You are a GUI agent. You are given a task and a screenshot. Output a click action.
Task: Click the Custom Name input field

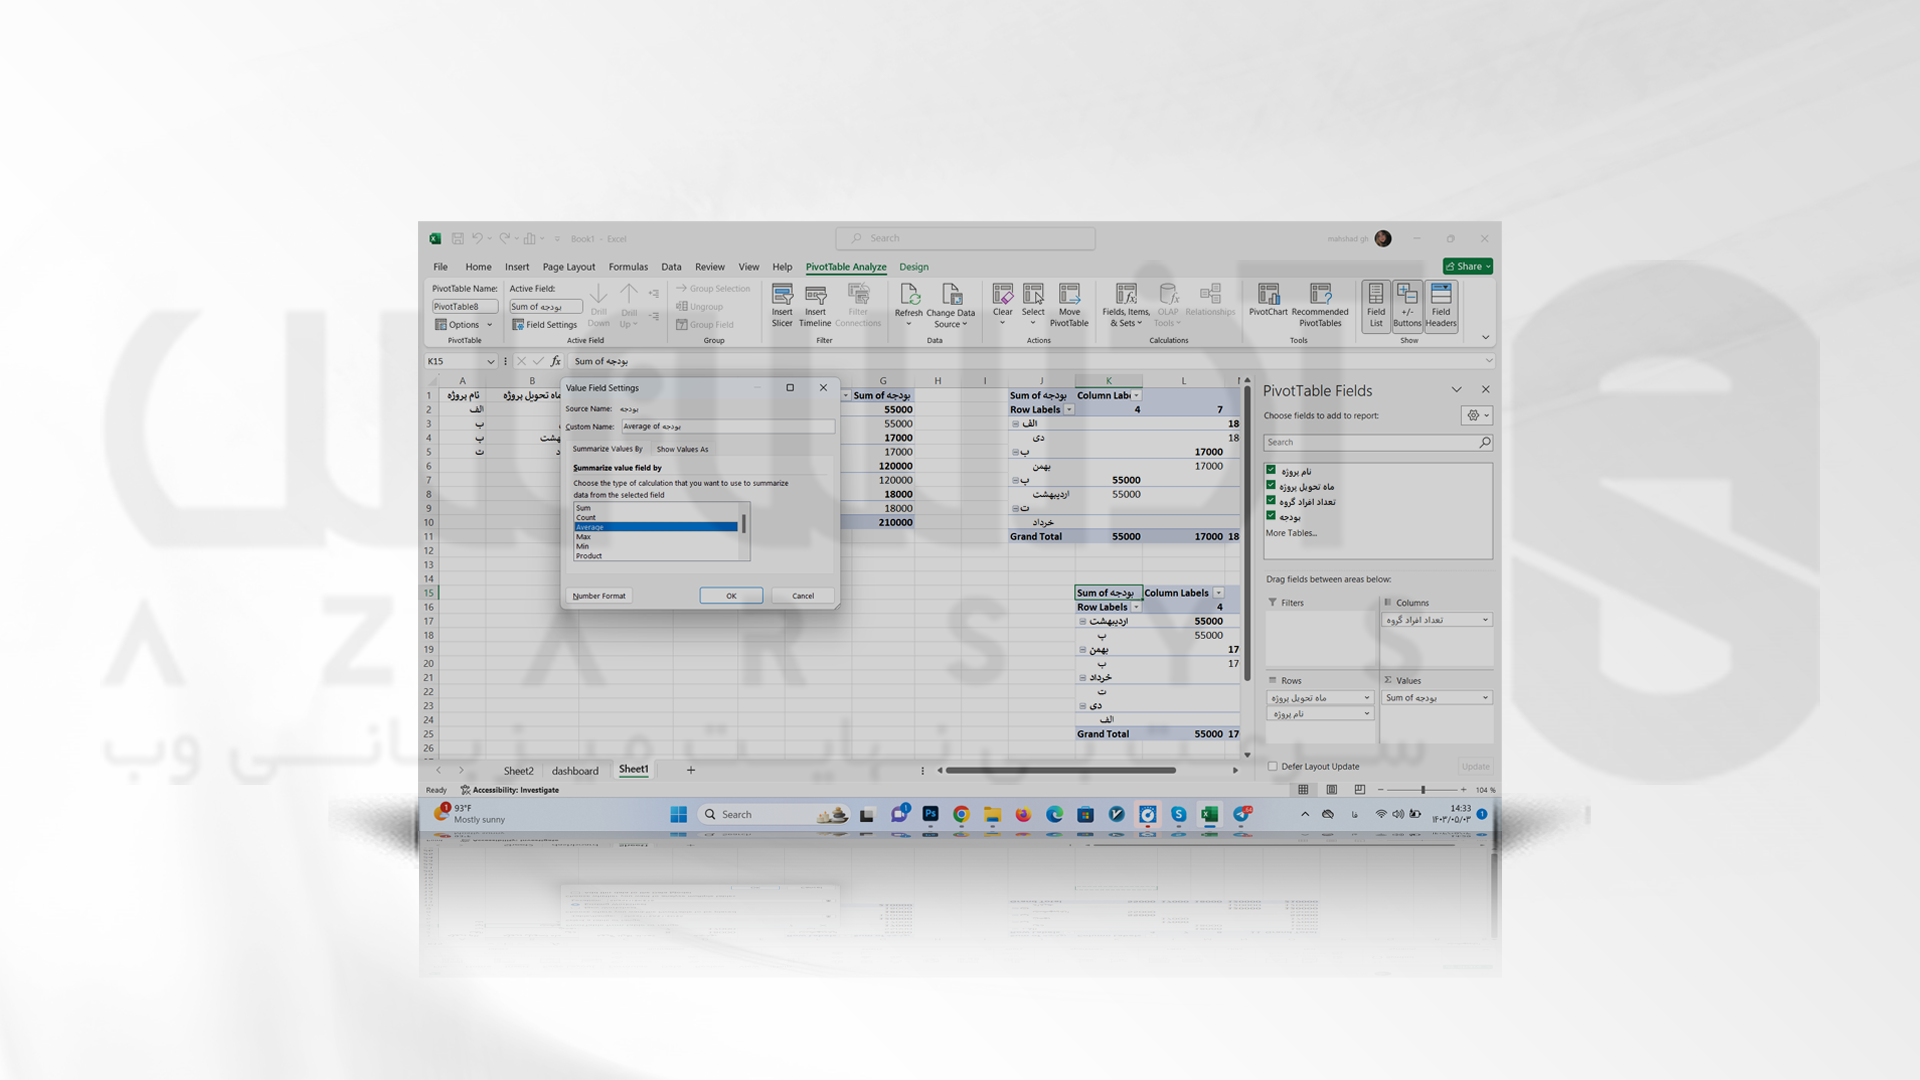click(727, 426)
